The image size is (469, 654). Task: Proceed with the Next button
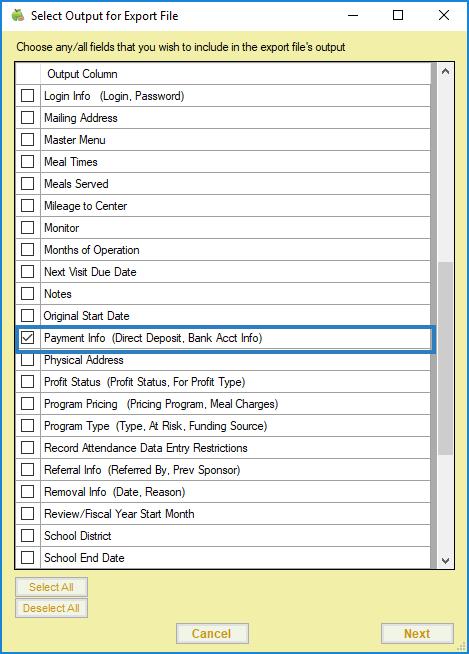[417, 634]
